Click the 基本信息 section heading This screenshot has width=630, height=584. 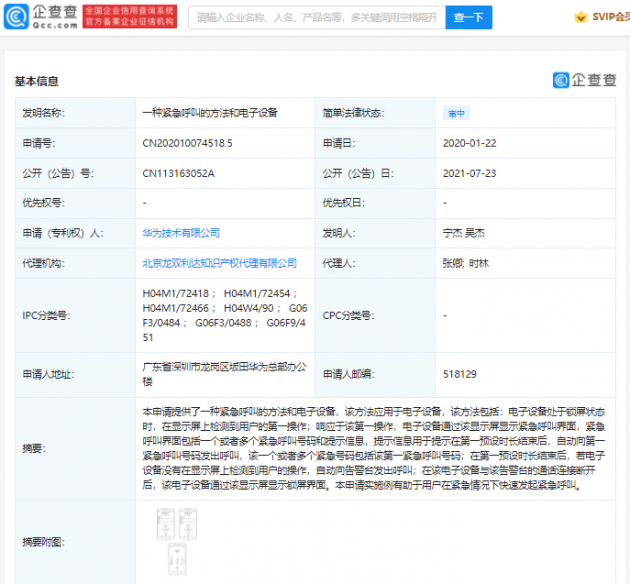[36, 81]
